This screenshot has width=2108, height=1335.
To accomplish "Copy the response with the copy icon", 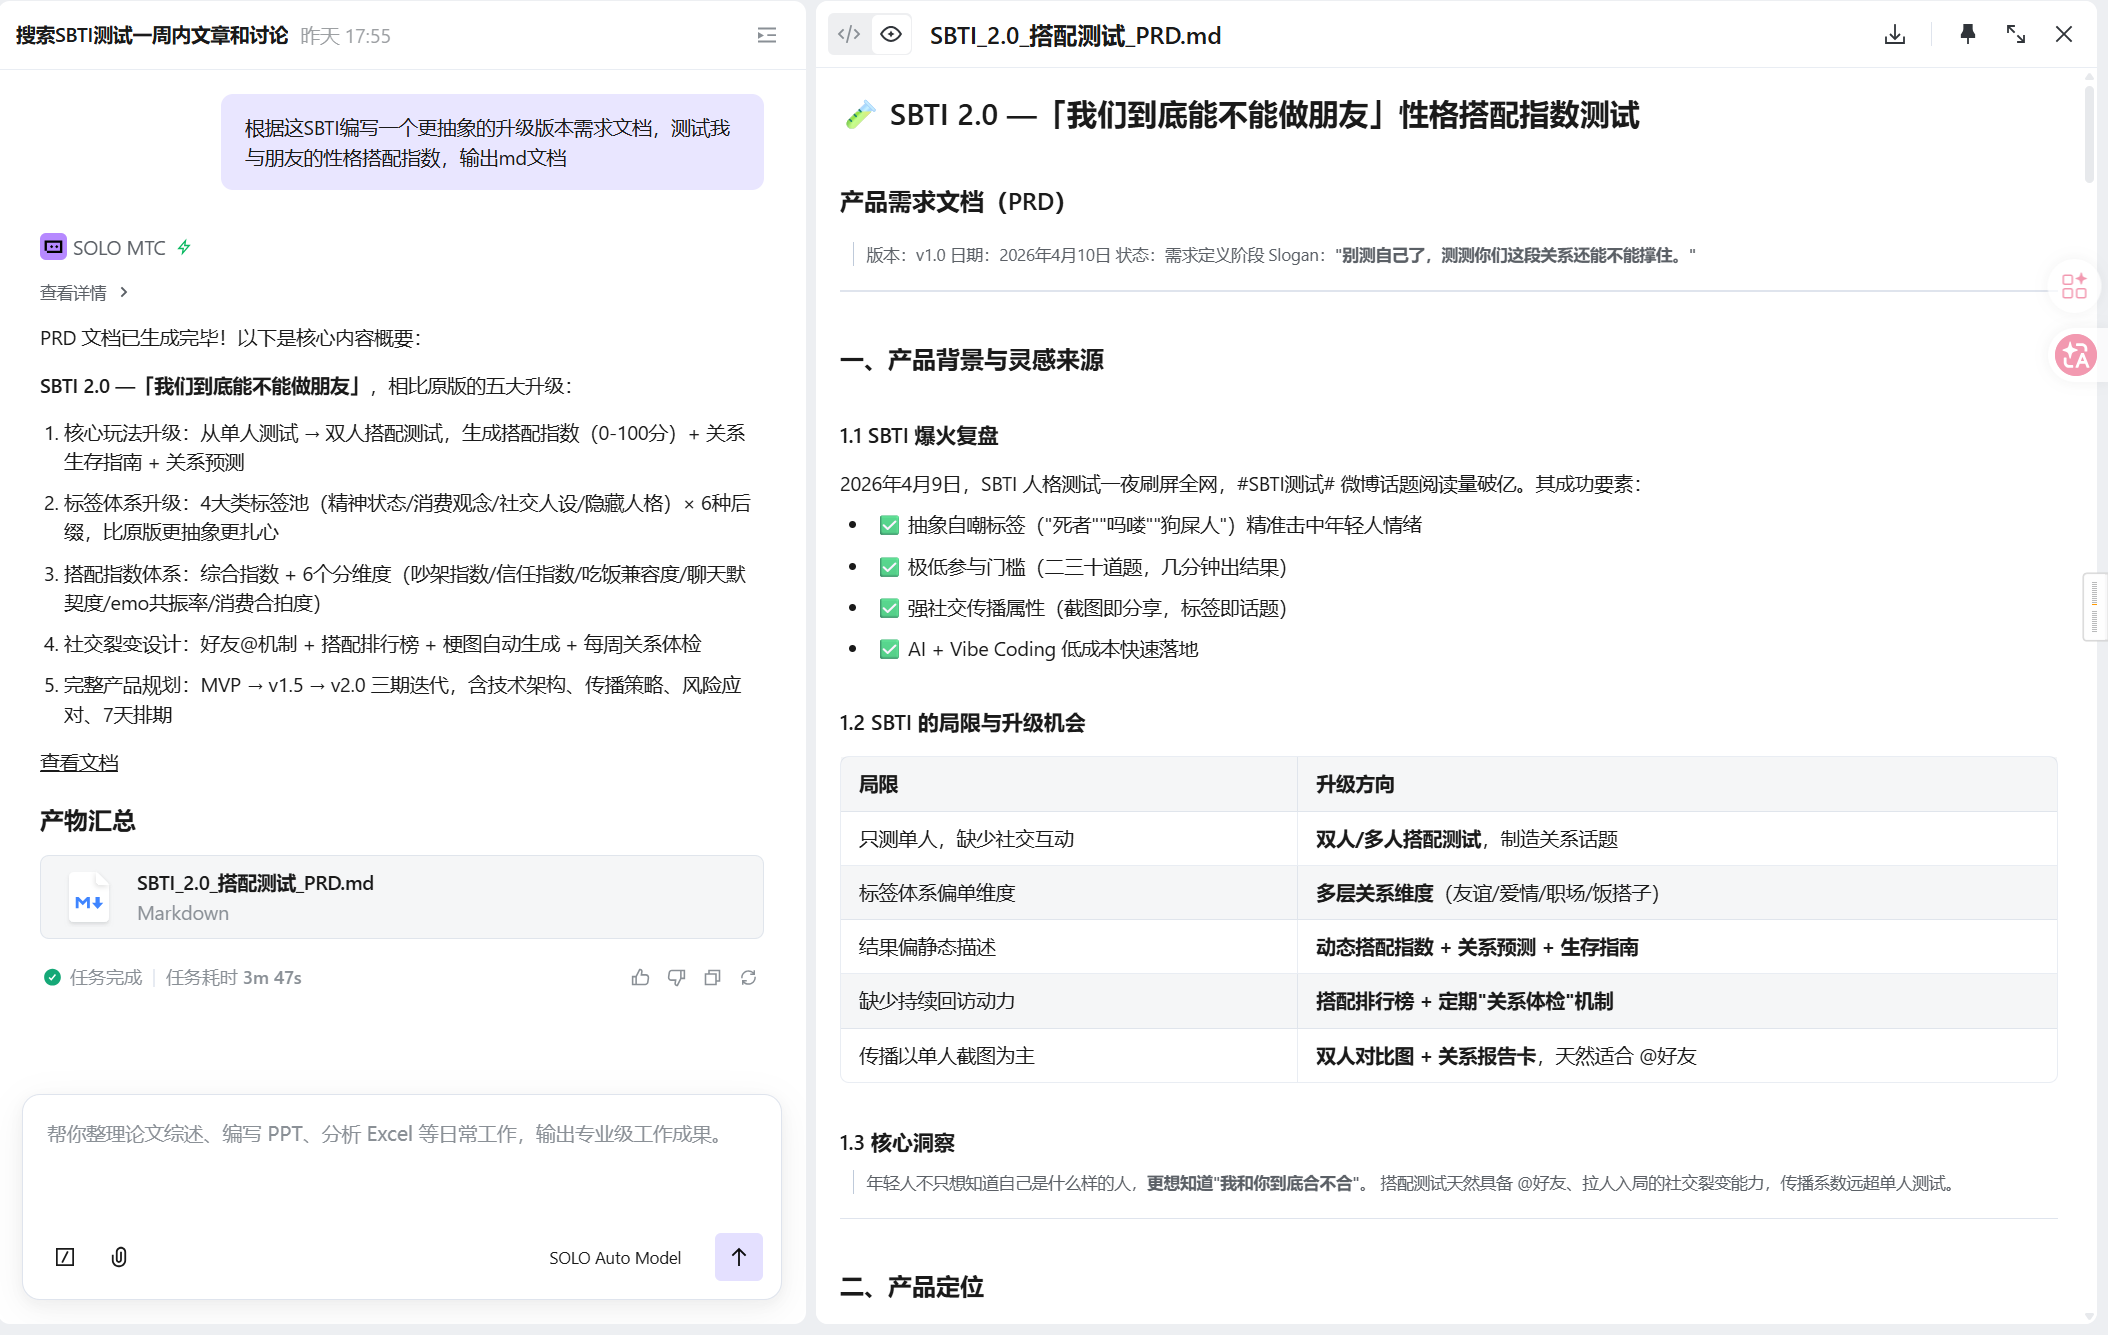I will coord(712,977).
